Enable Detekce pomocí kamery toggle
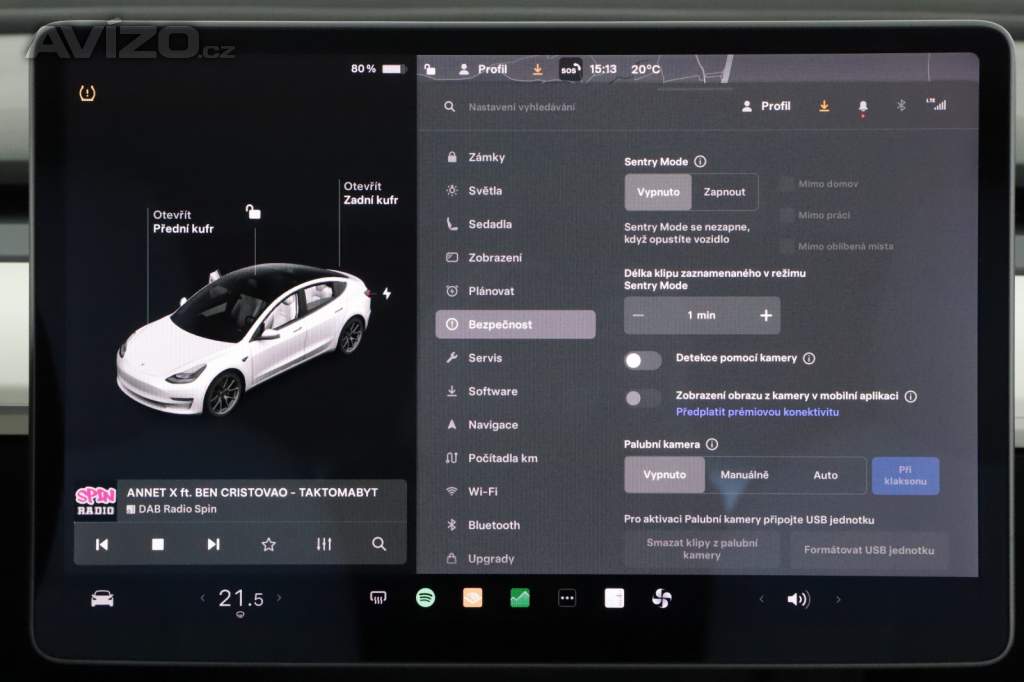The width and height of the screenshot is (1024, 682). point(643,360)
